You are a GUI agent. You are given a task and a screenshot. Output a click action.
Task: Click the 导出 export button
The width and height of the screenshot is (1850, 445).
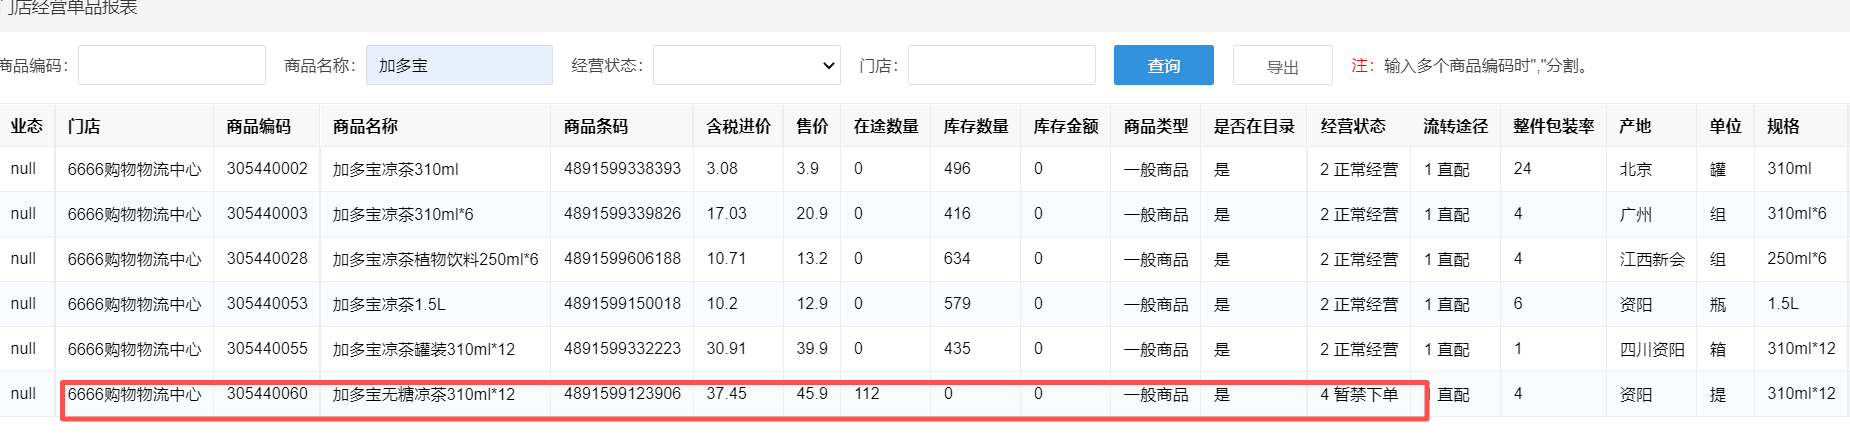pos(1282,66)
